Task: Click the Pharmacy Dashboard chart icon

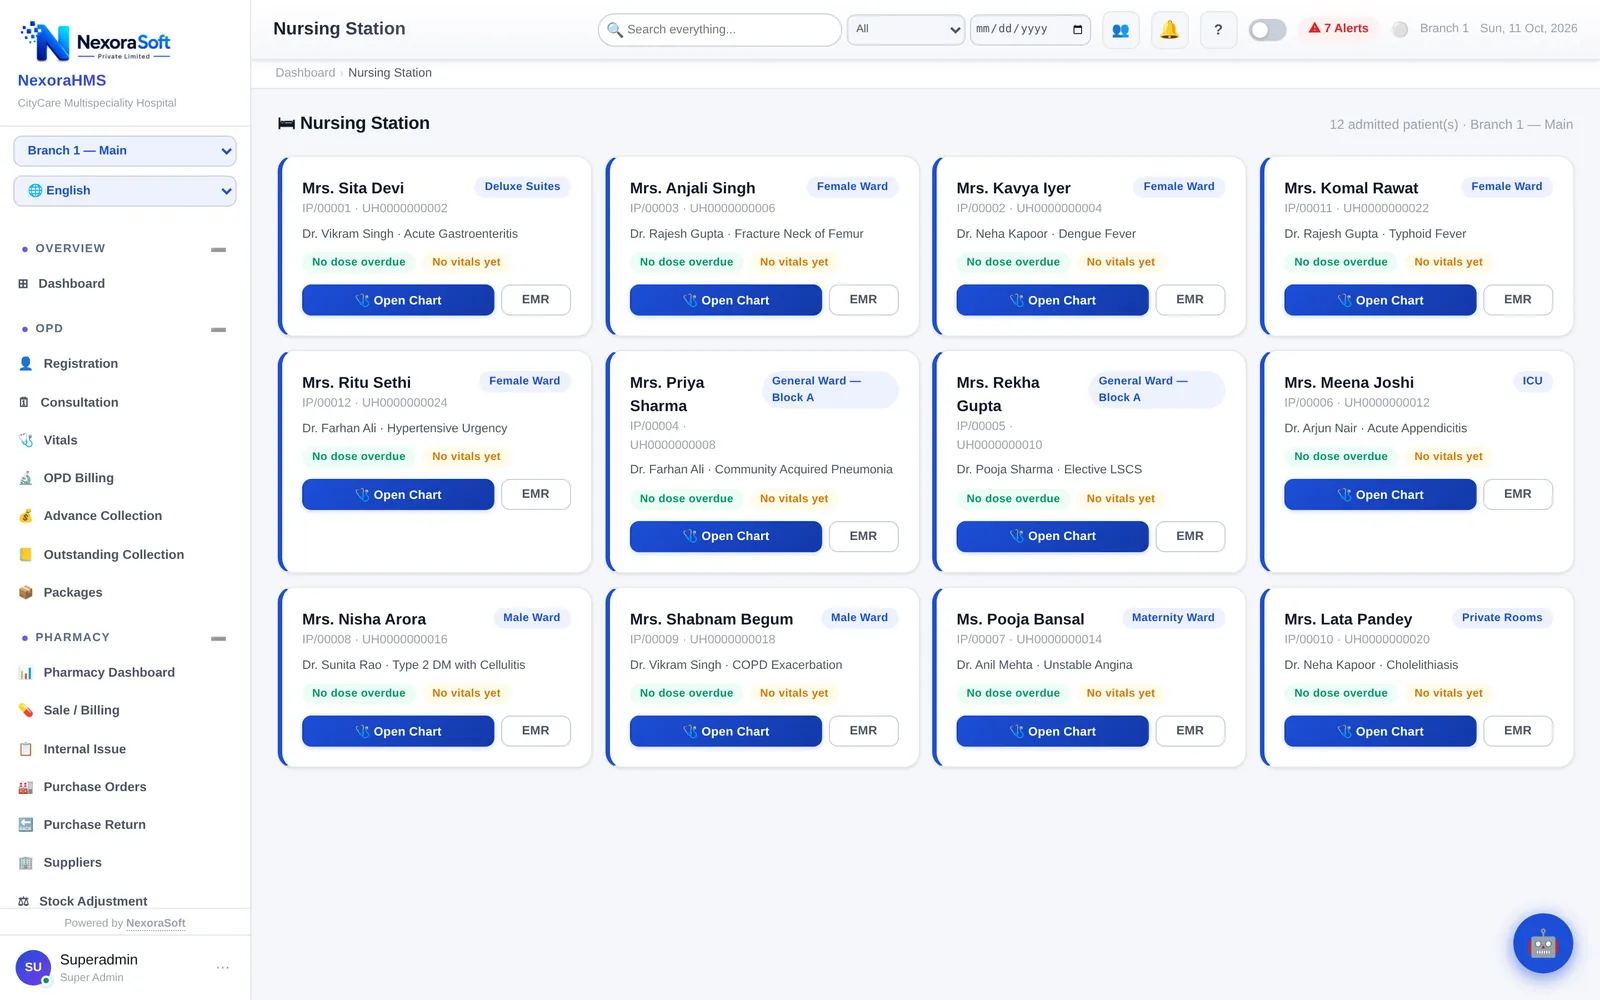Action: click(x=26, y=673)
